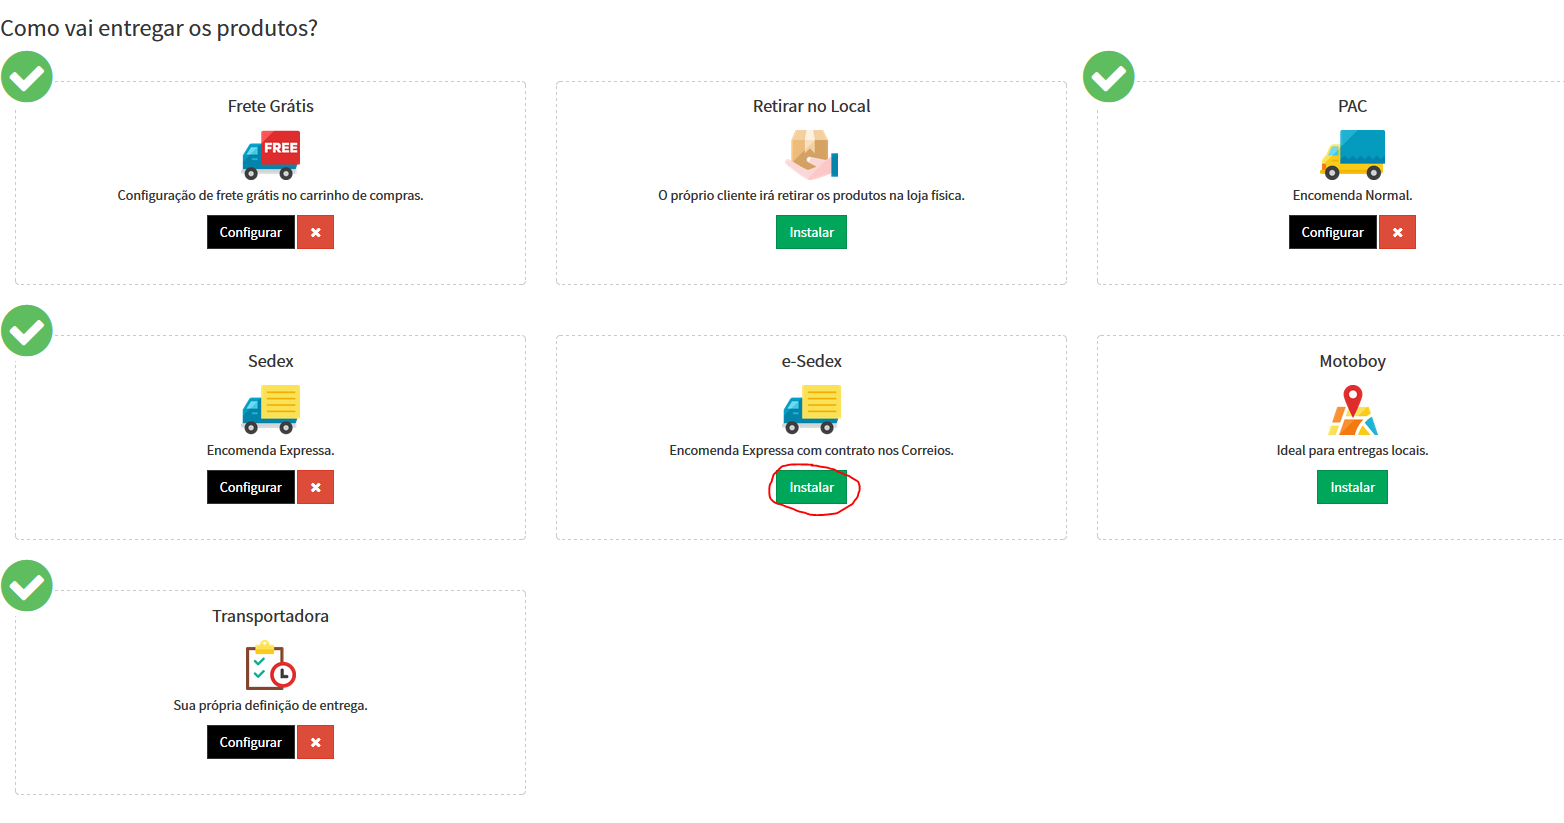Open Configurar for PAC
This screenshot has width=1564, height=823.
(x=1333, y=232)
